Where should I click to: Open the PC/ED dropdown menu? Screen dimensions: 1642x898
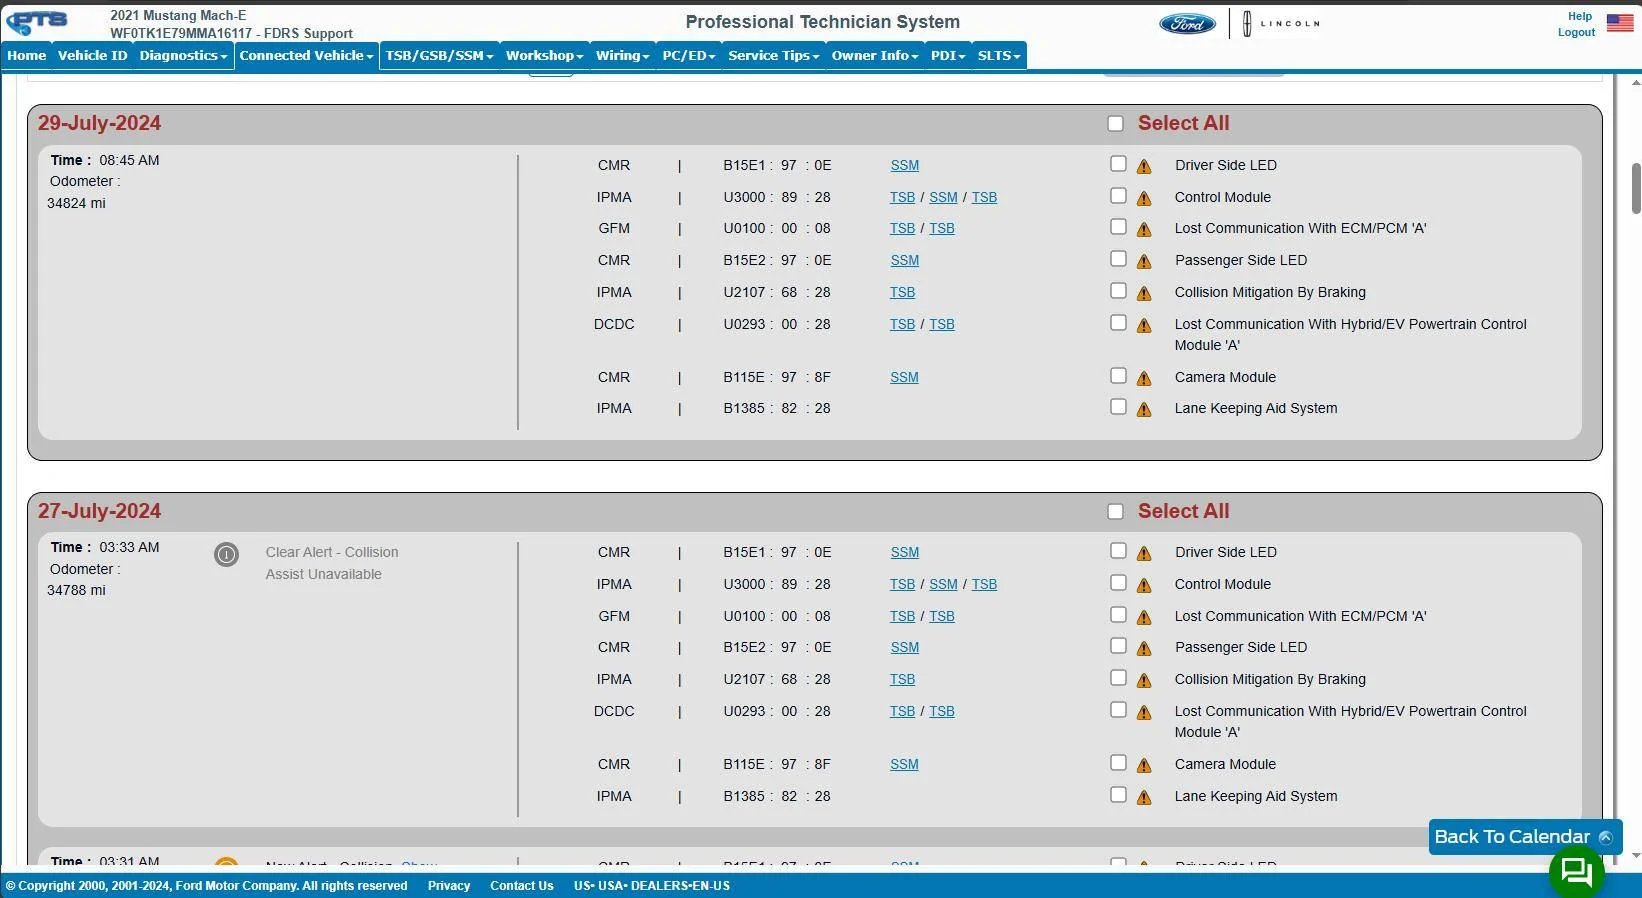tap(689, 56)
